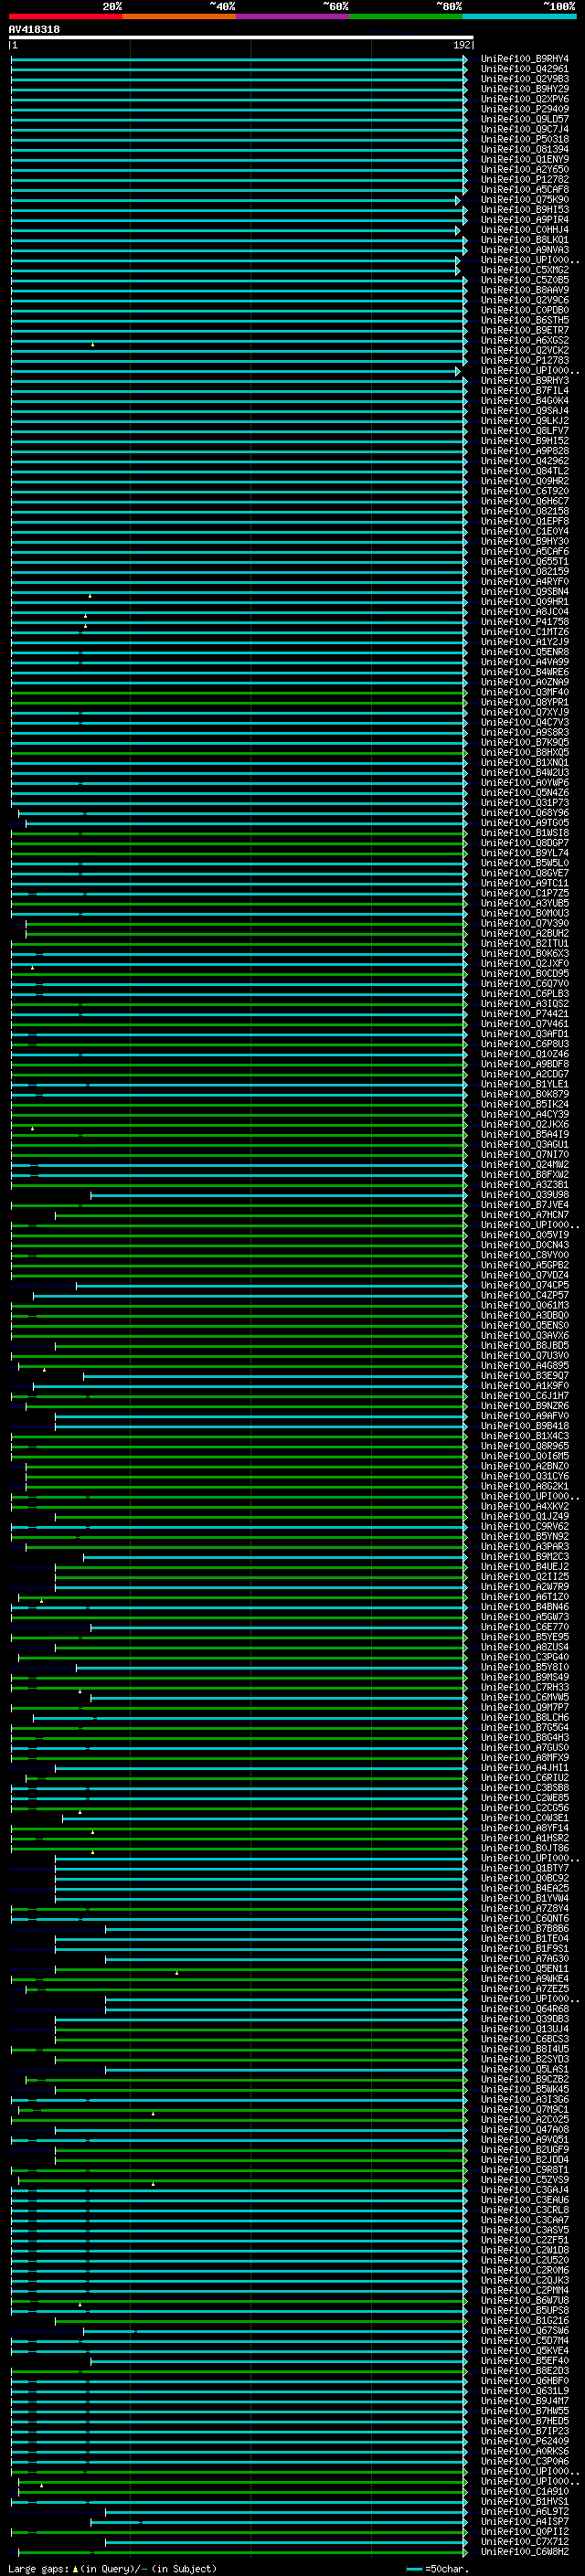Viewport: 585px width, 2576px height.
Task: Select hit label UniRef100_A9PIR4
Action: point(524,220)
